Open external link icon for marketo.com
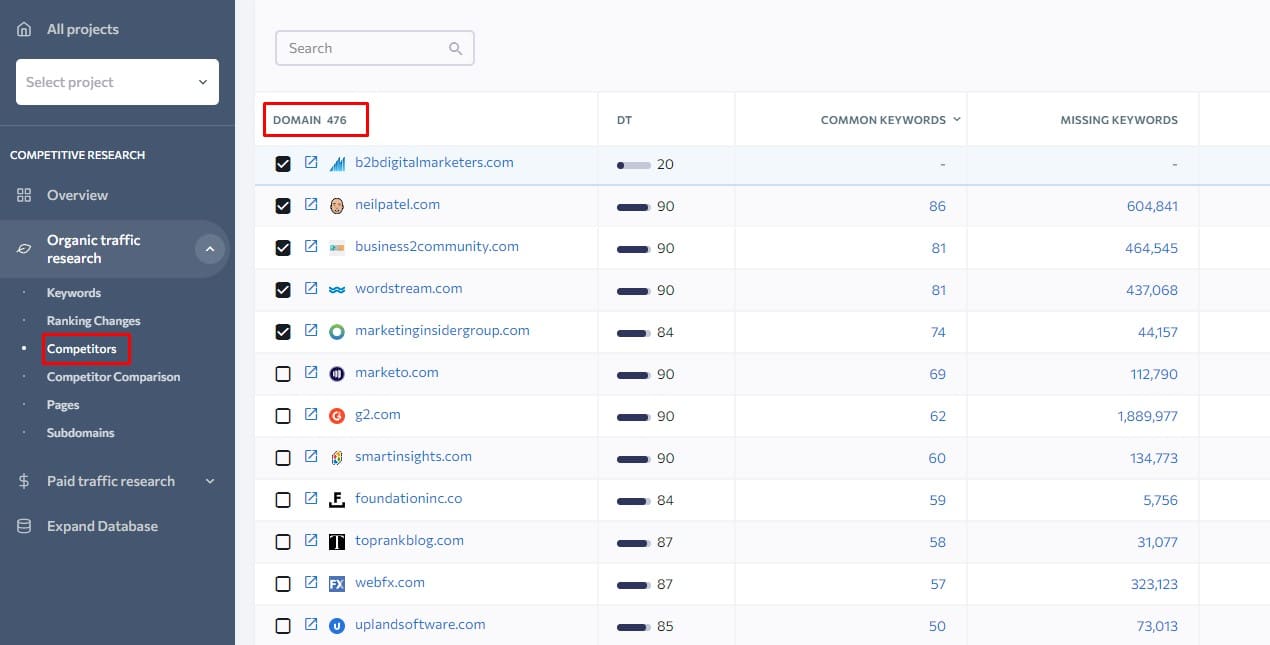Viewport: 1270px width, 645px height. pos(311,373)
